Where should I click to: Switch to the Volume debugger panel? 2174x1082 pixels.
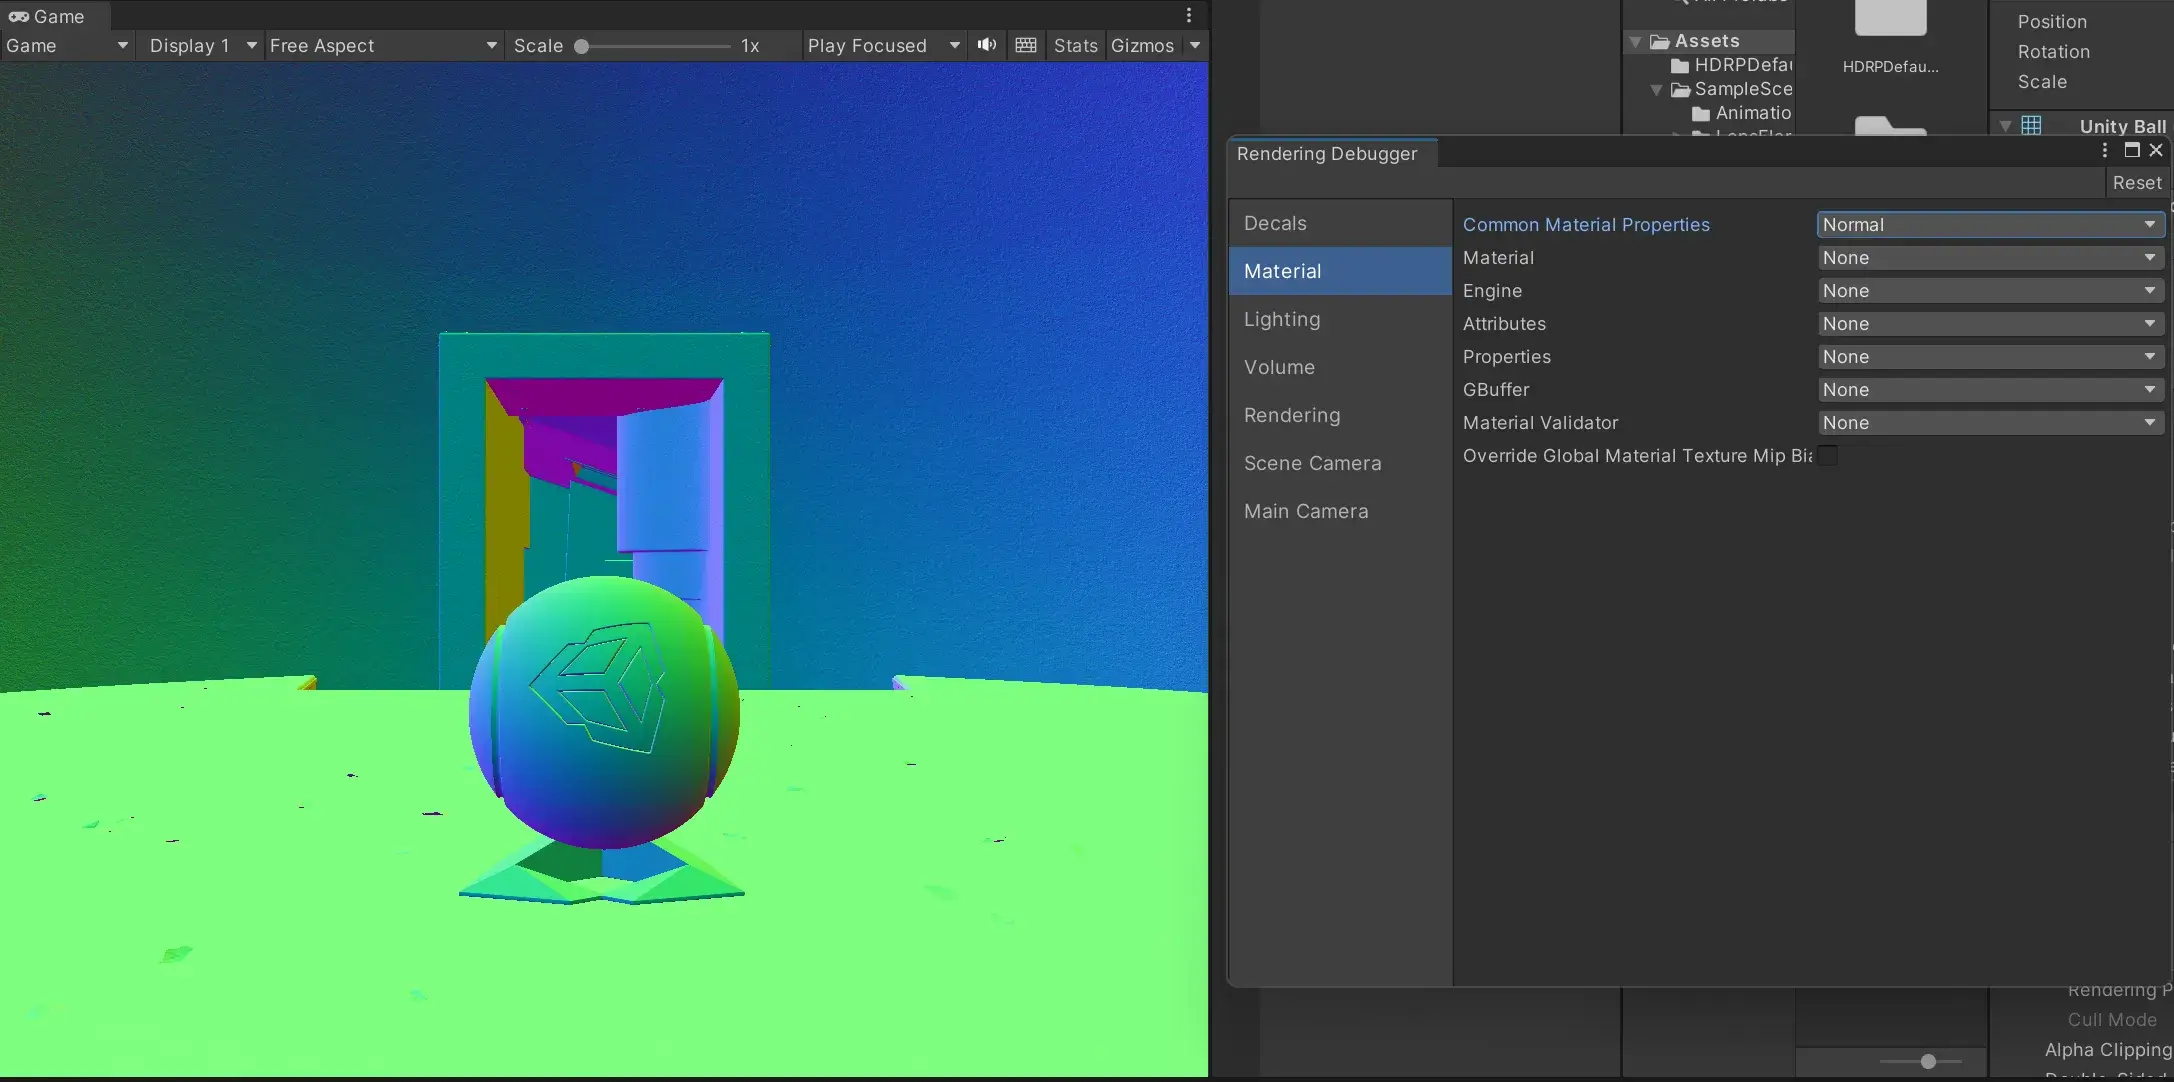1340,367
